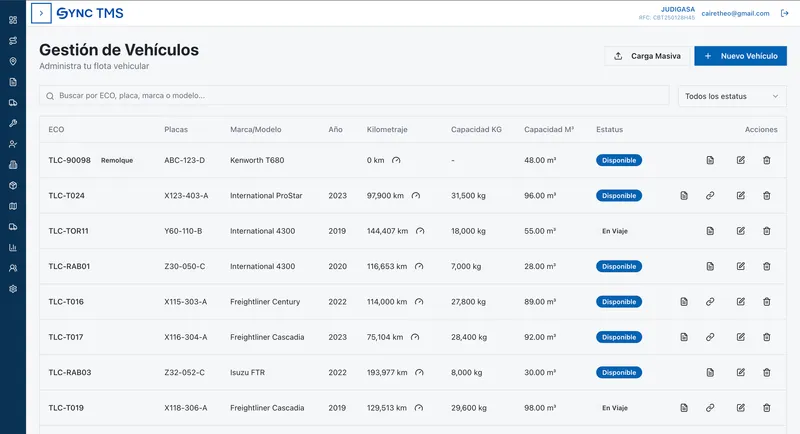Screen dimensions: 800x434
Task: Click the Disponible badge for TLC-RAB01
Action: click(x=619, y=266)
